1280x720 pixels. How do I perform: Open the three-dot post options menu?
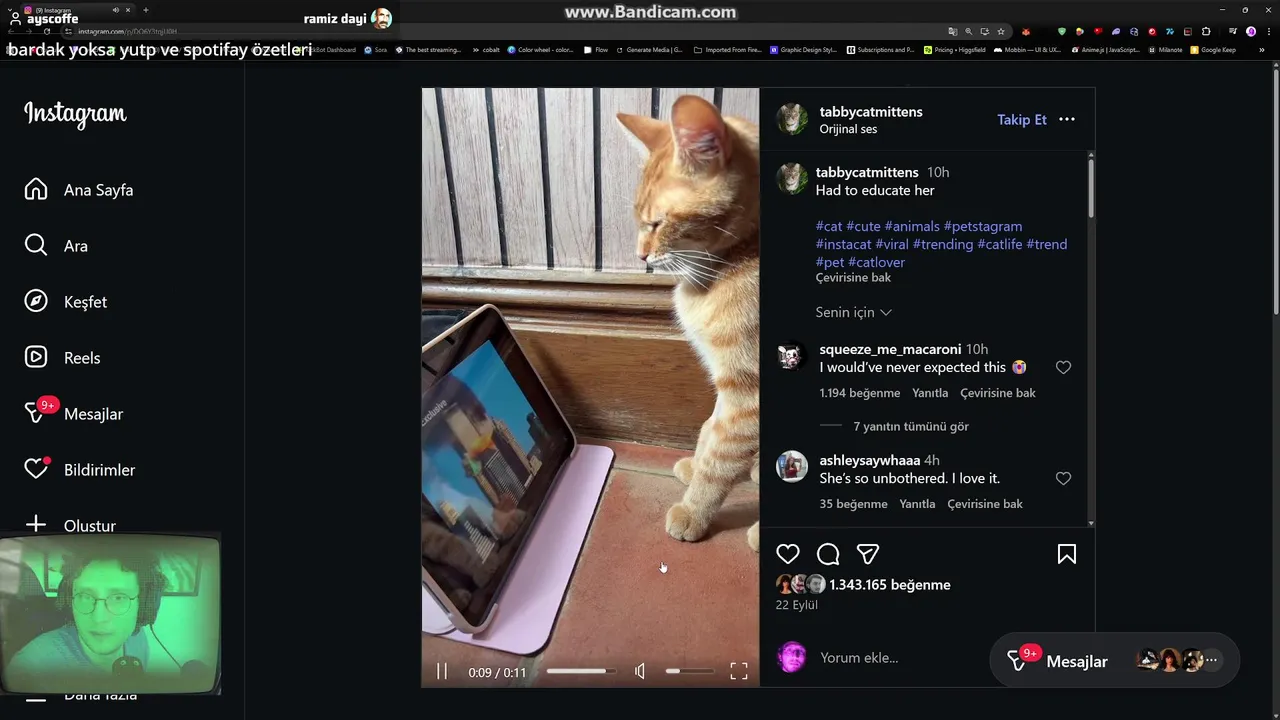[x=1067, y=119]
